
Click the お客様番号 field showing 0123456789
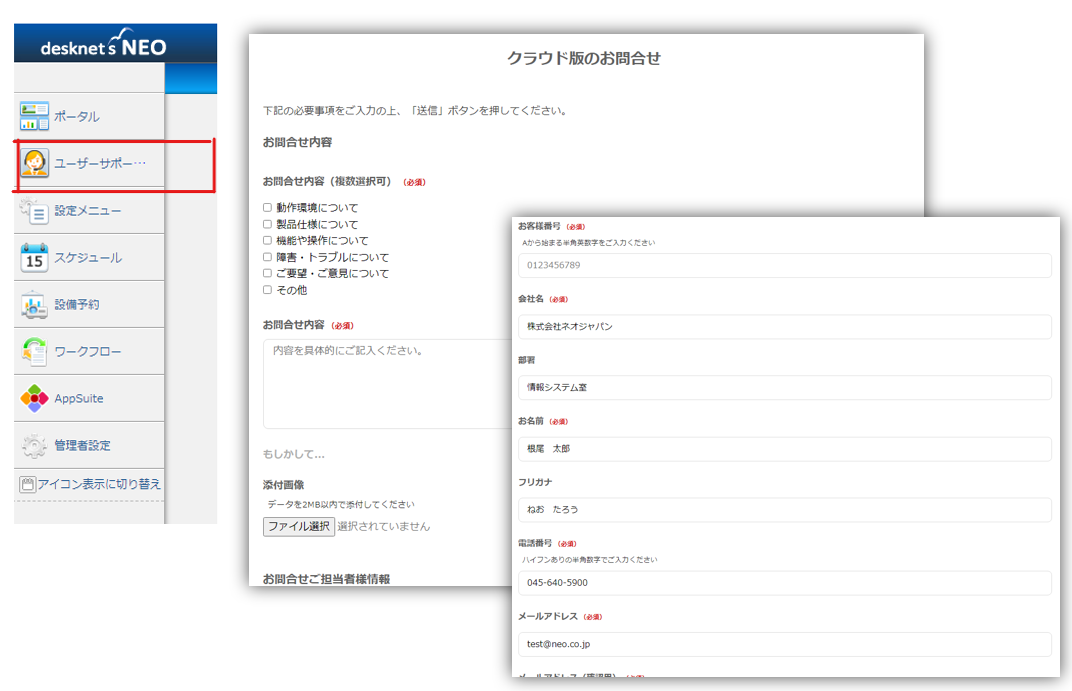[x=784, y=265]
